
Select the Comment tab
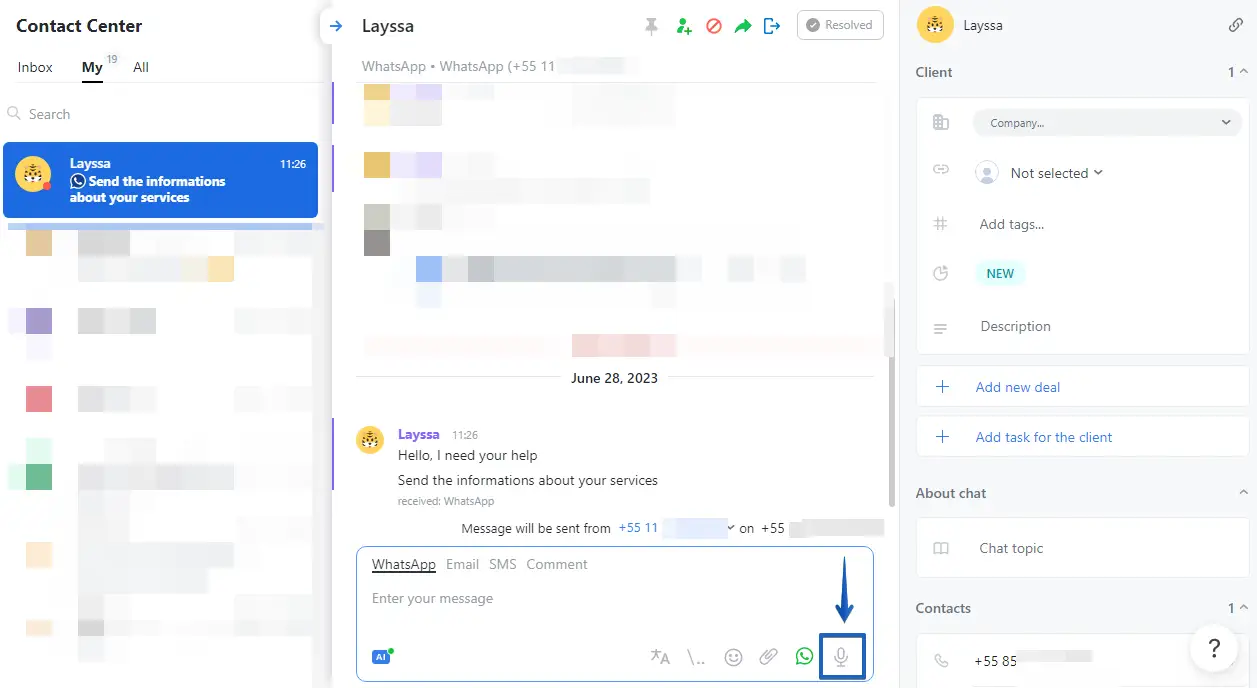[557, 564]
